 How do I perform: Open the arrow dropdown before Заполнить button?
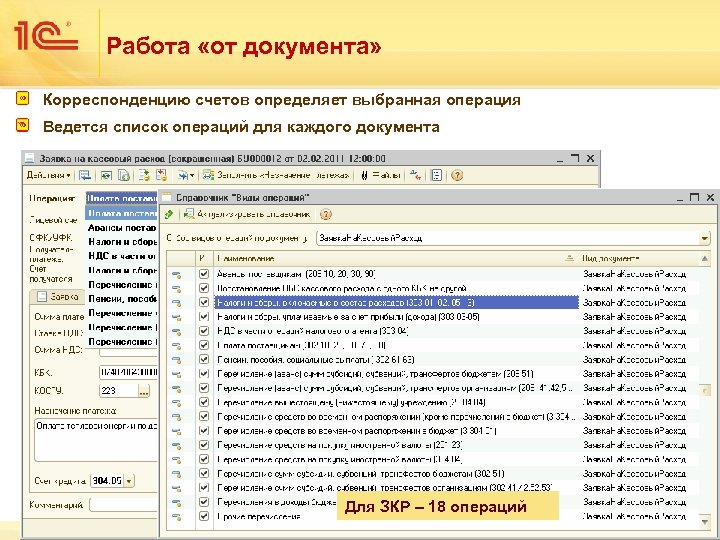click(x=186, y=175)
